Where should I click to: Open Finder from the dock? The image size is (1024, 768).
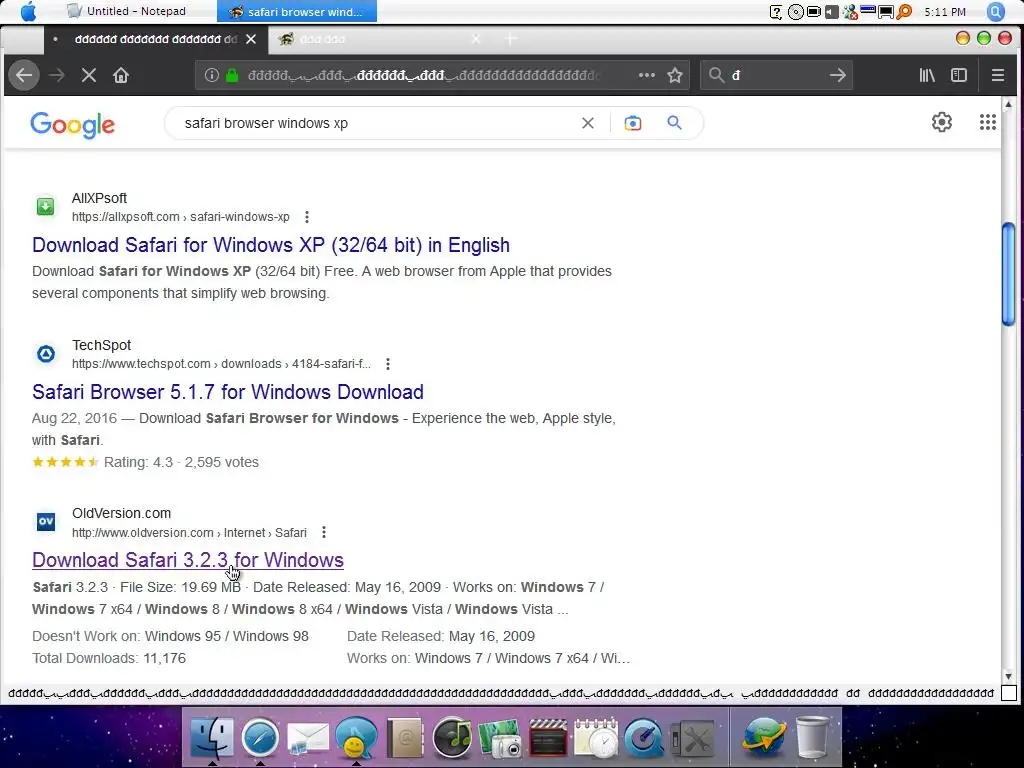pos(212,738)
